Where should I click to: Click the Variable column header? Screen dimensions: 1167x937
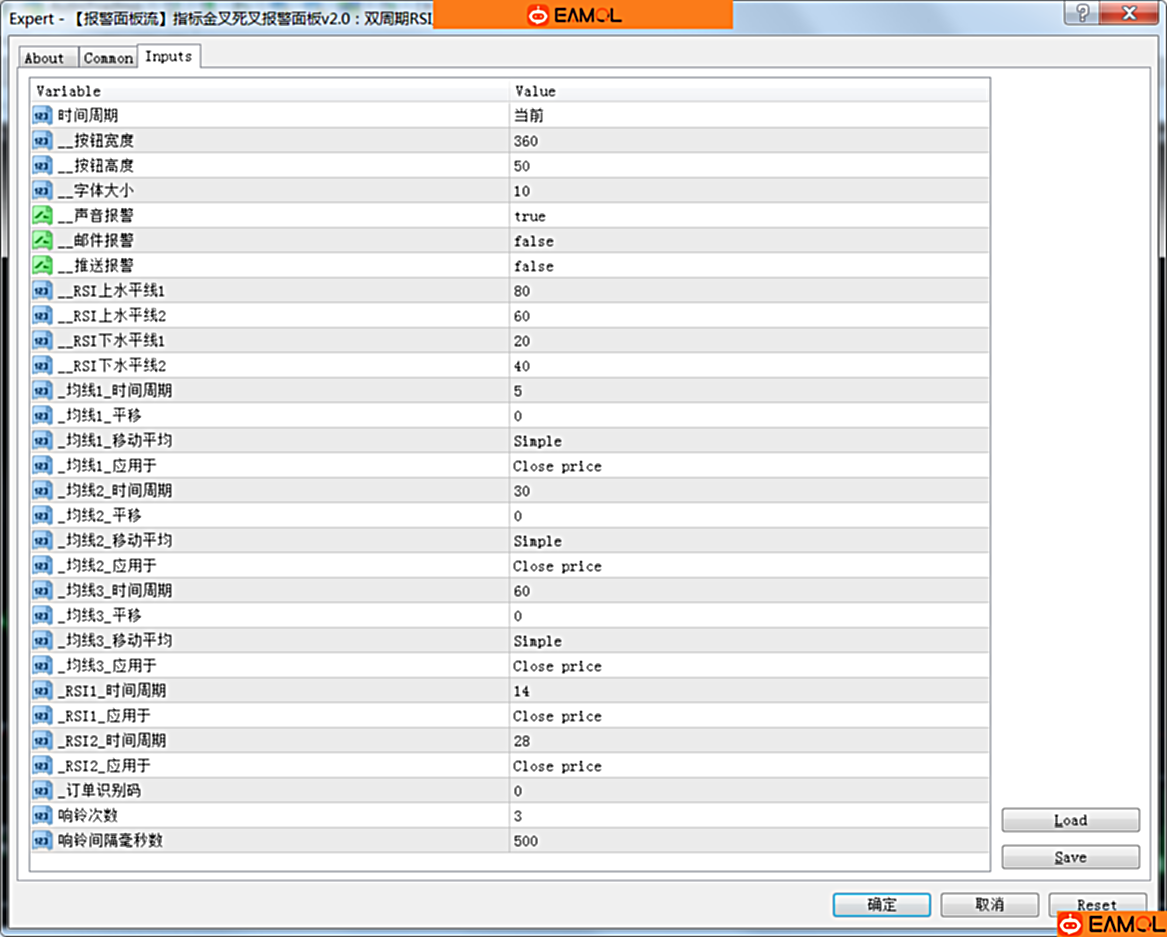[269, 91]
